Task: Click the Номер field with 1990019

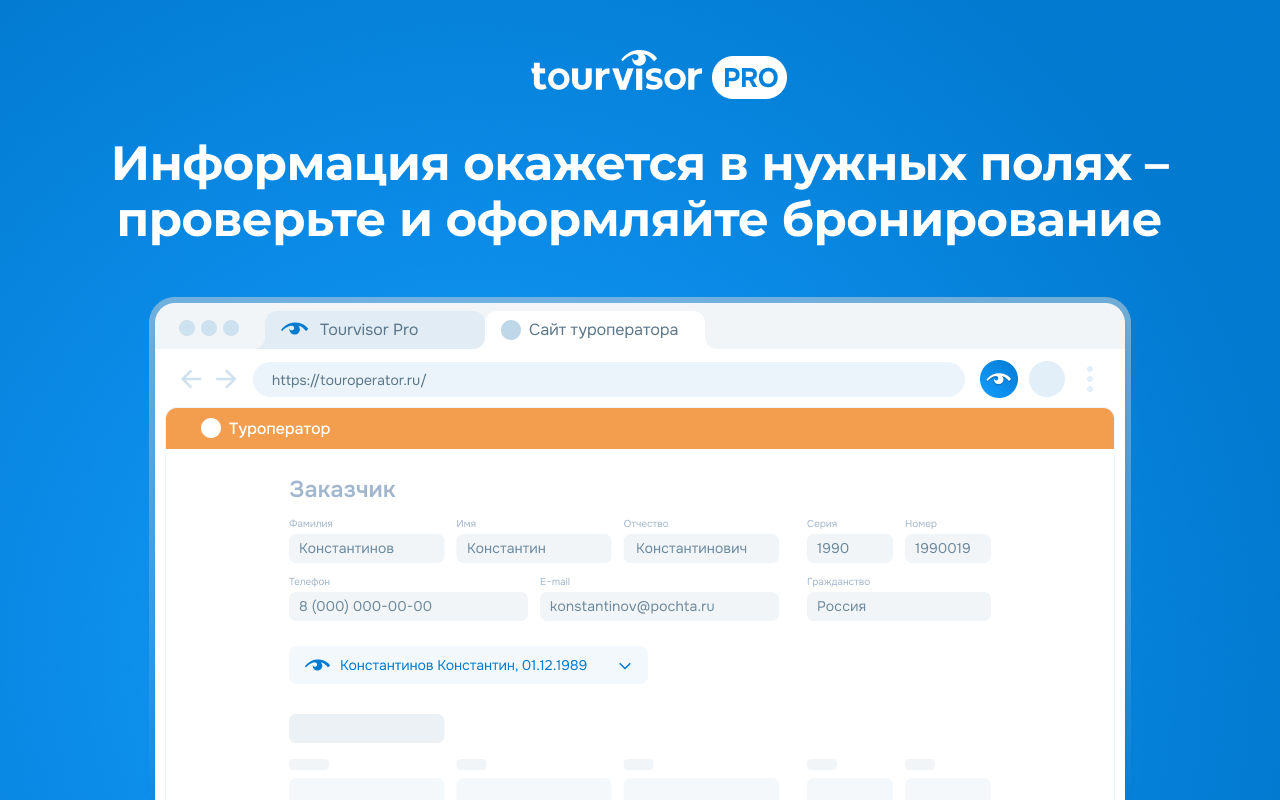Action: (948, 548)
